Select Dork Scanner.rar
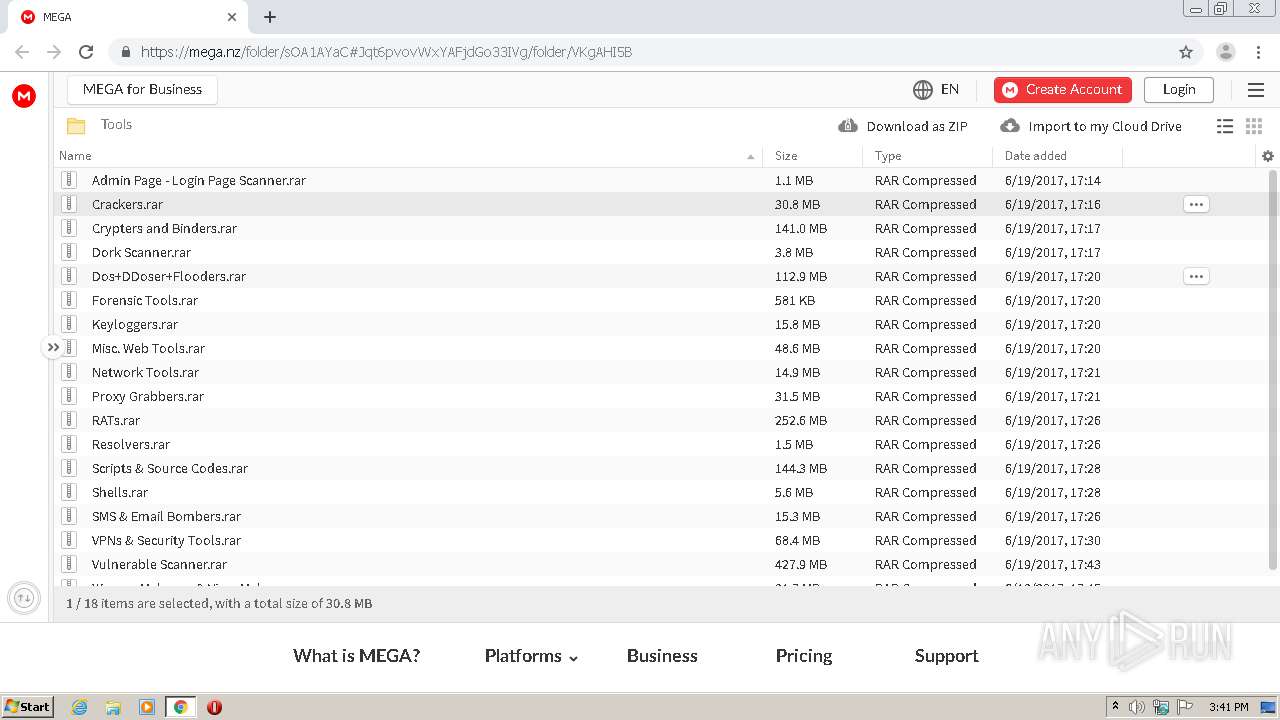 (141, 252)
